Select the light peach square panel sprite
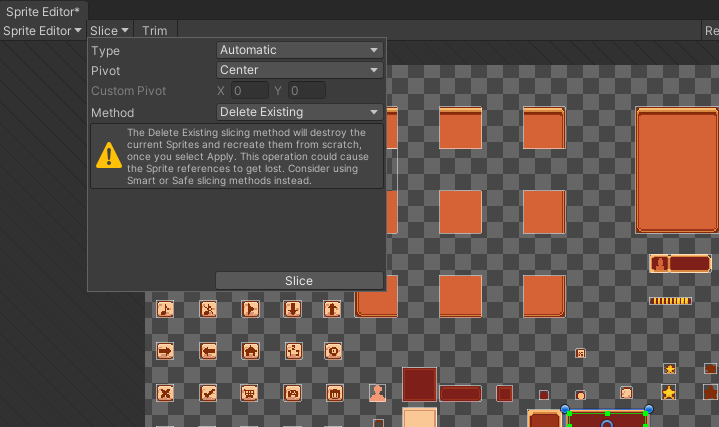 [420, 417]
